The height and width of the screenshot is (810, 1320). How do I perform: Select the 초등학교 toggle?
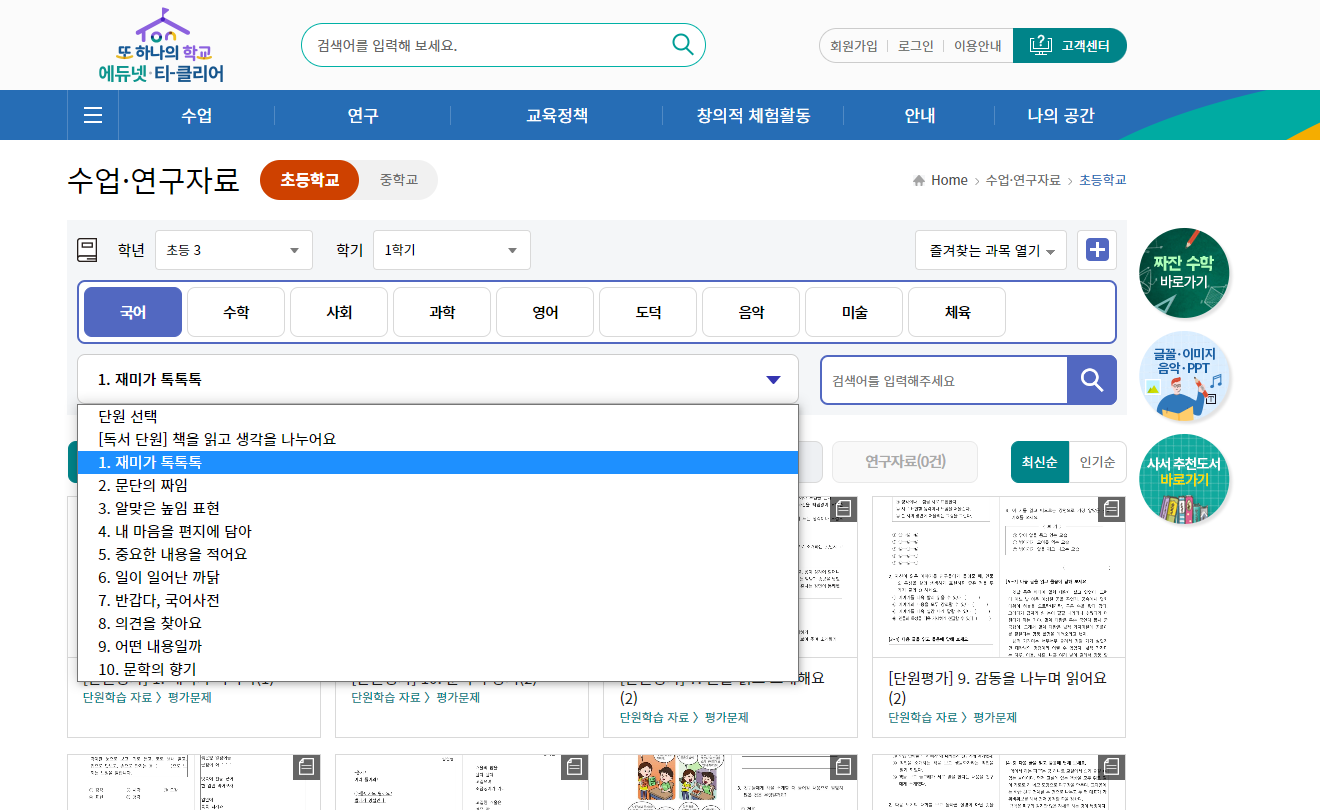[x=309, y=180]
